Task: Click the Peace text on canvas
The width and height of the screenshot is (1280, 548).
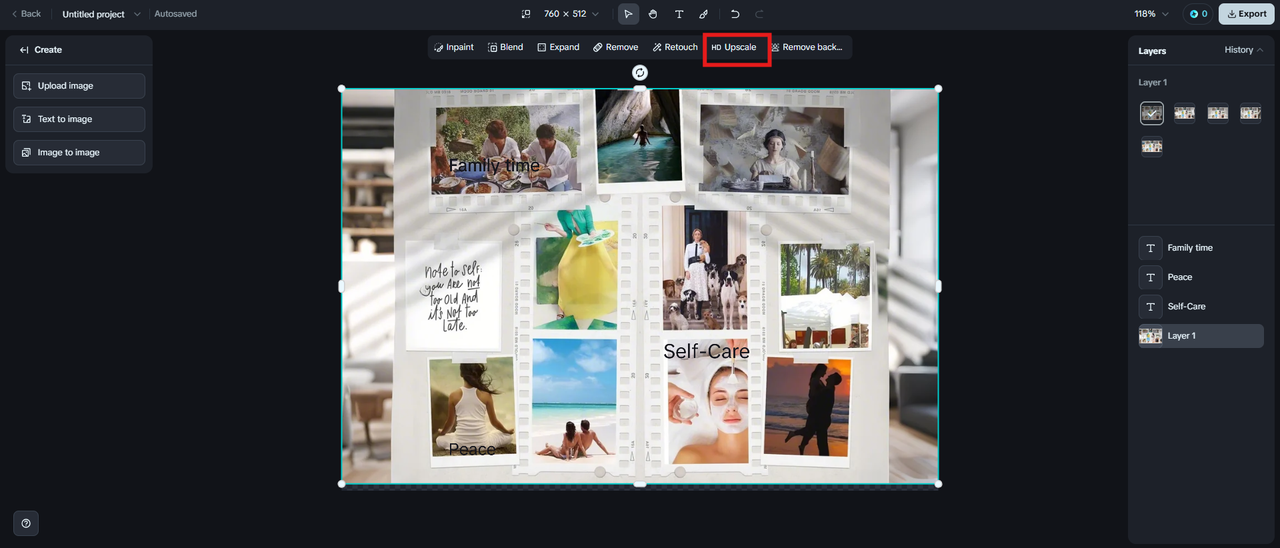Action: click(x=472, y=449)
